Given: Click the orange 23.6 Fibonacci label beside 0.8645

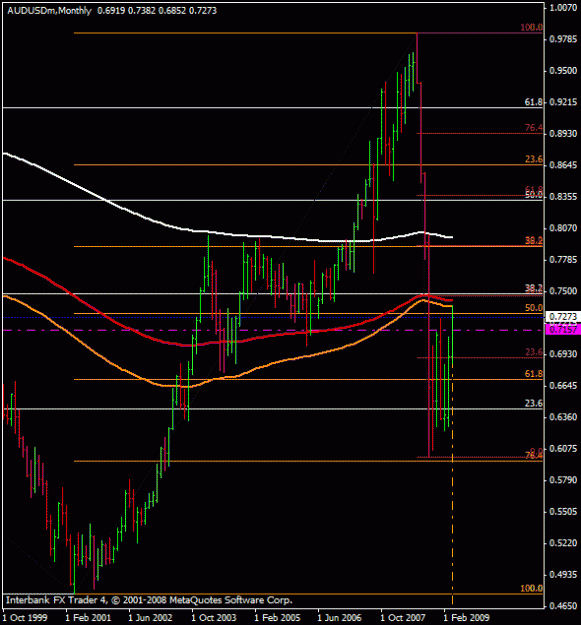Looking at the screenshot, I should [534, 159].
